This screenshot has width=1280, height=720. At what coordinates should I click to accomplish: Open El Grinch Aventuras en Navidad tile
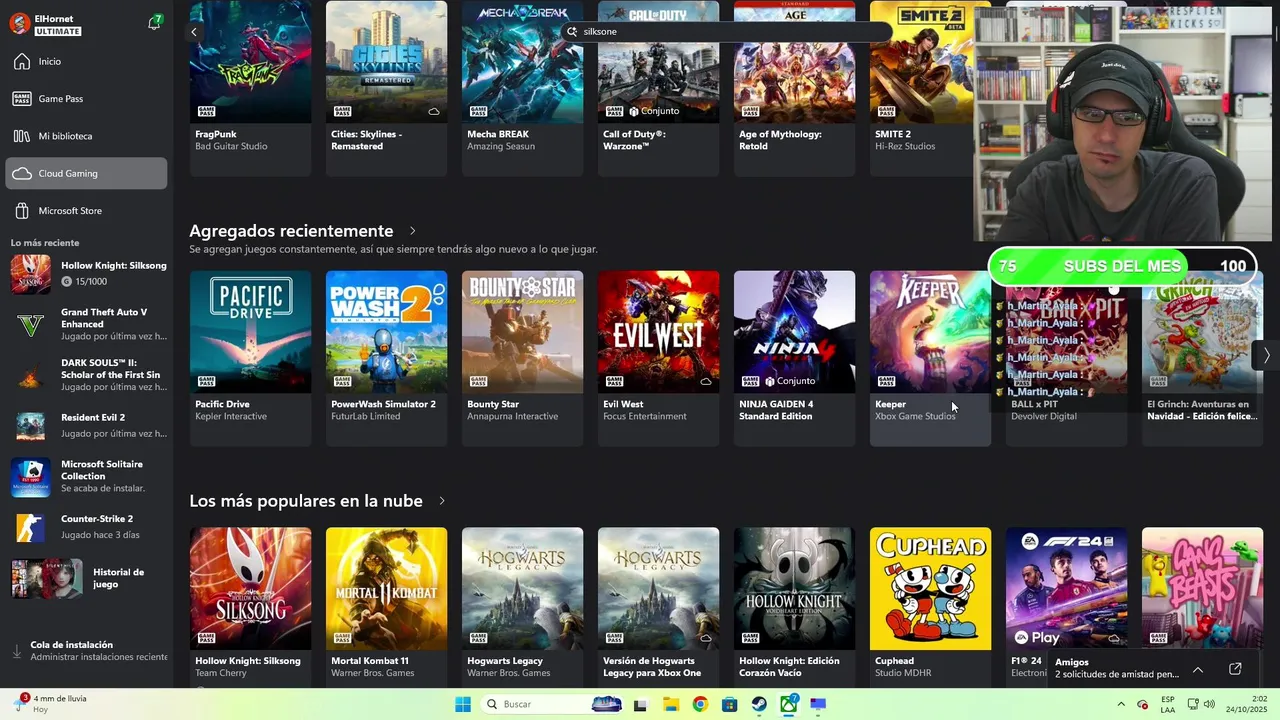tap(1202, 358)
